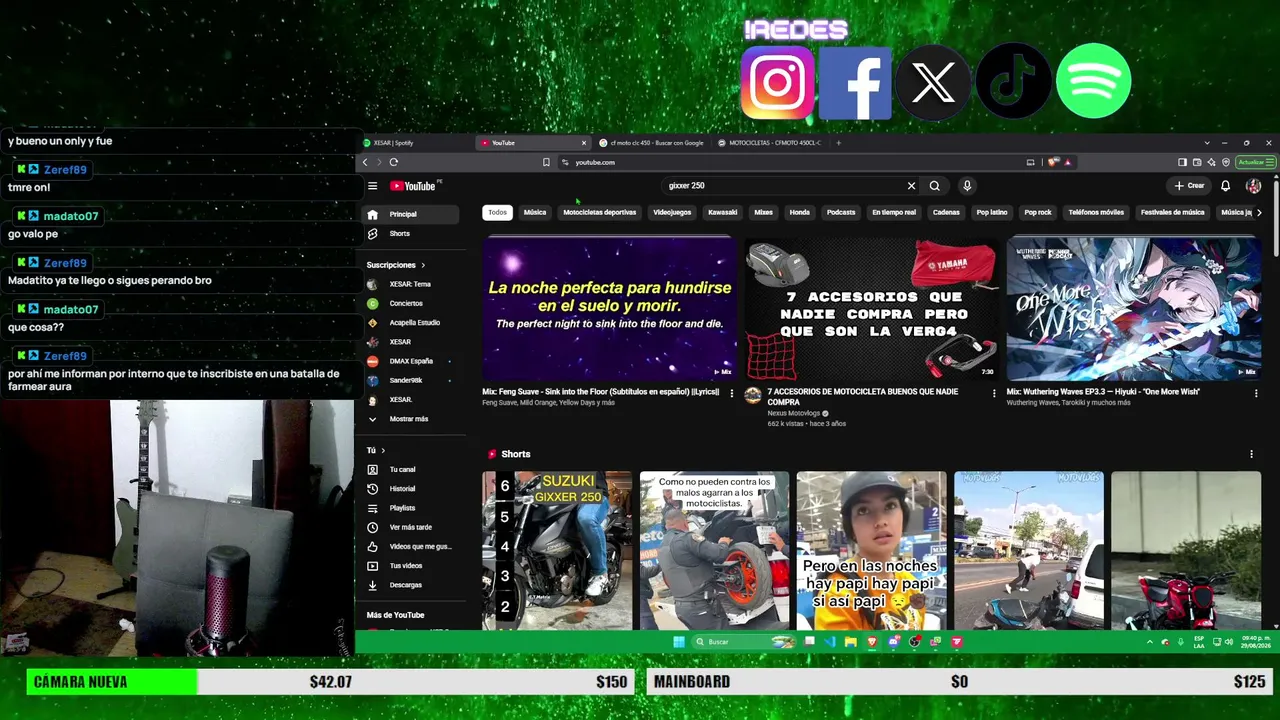Show hidden system tray icons

tap(1149, 642)
